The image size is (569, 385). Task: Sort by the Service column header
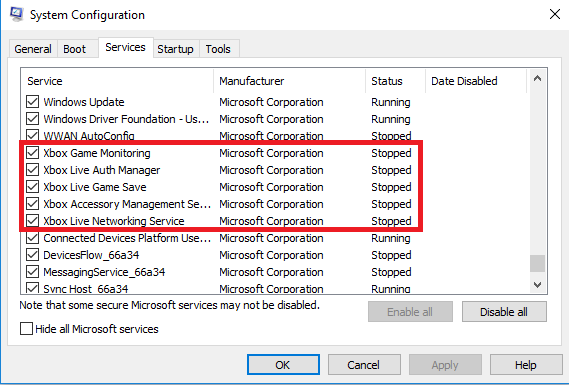pyautogui.click(x=118, y=81)
